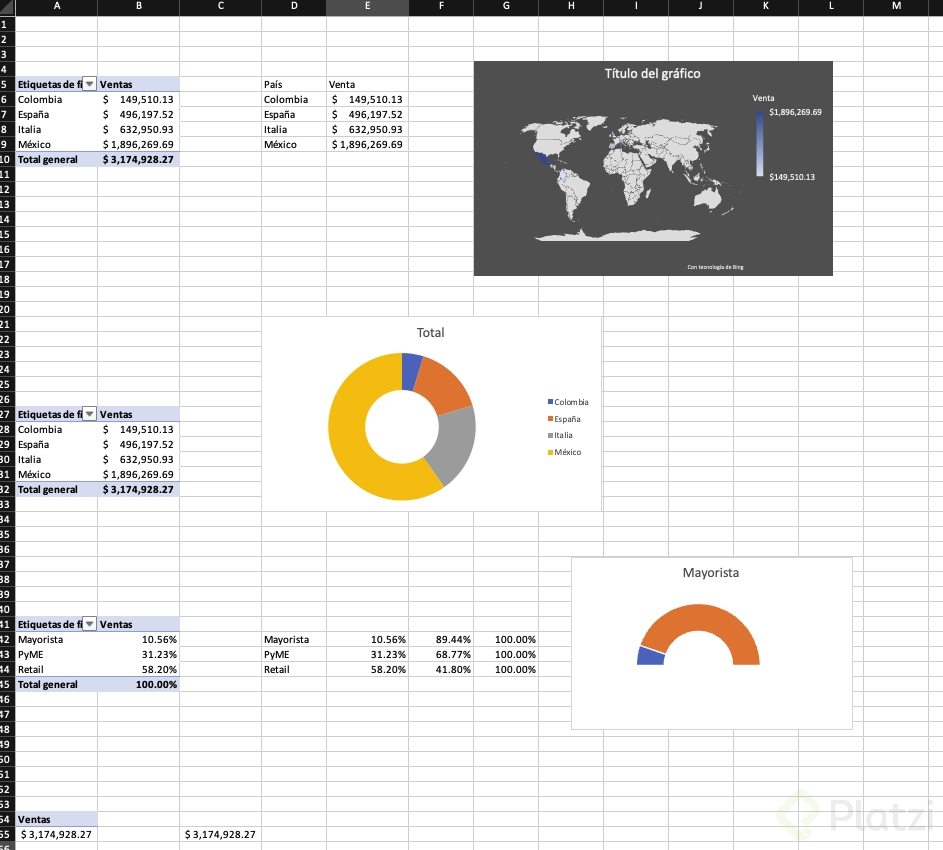The image size is (943, 850).
Task: Select the 41.80% cell in Retail row
Action: tap(441, 670)
